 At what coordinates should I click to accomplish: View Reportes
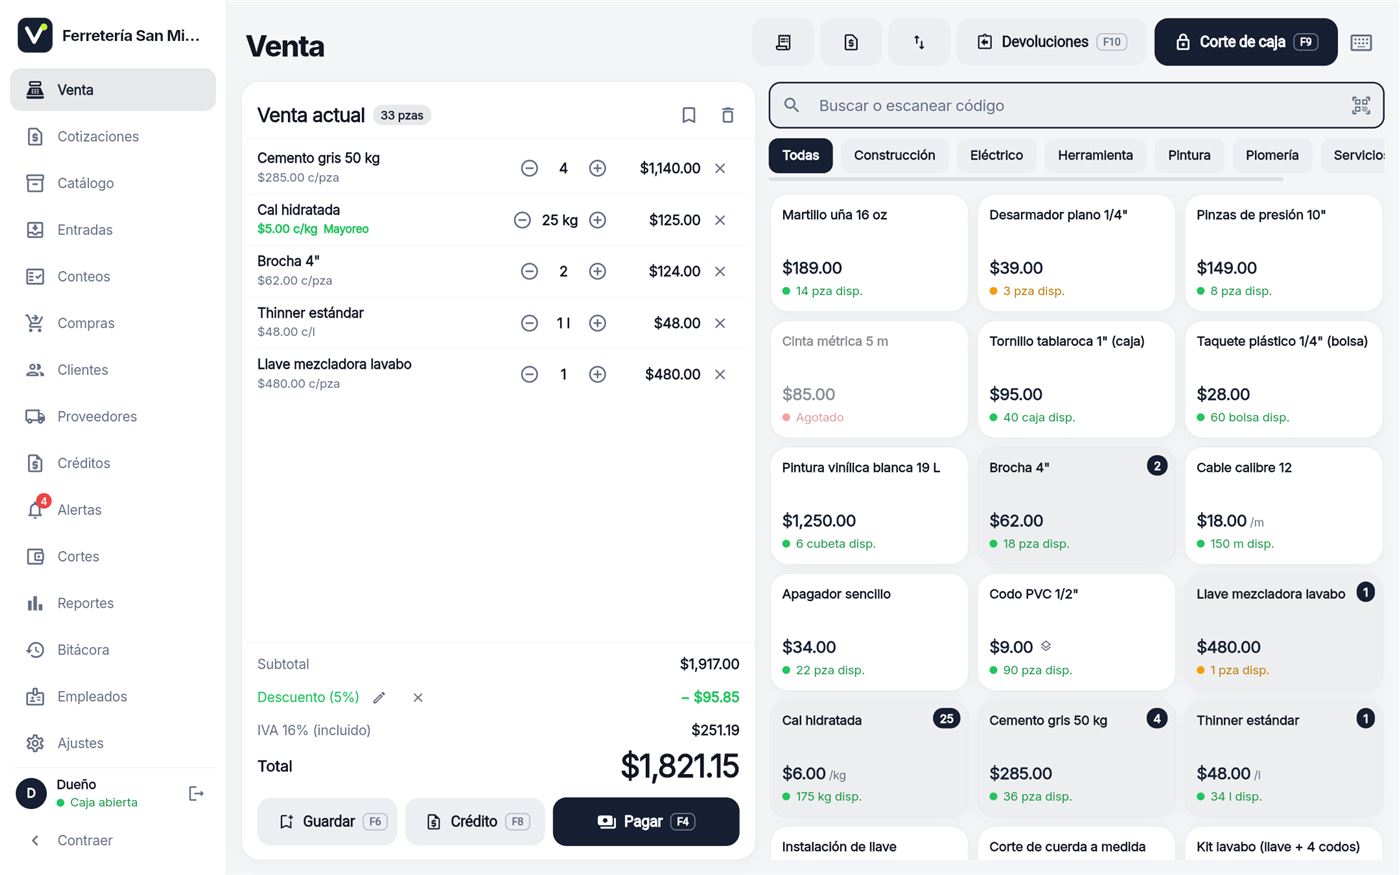tap(113, 603)
